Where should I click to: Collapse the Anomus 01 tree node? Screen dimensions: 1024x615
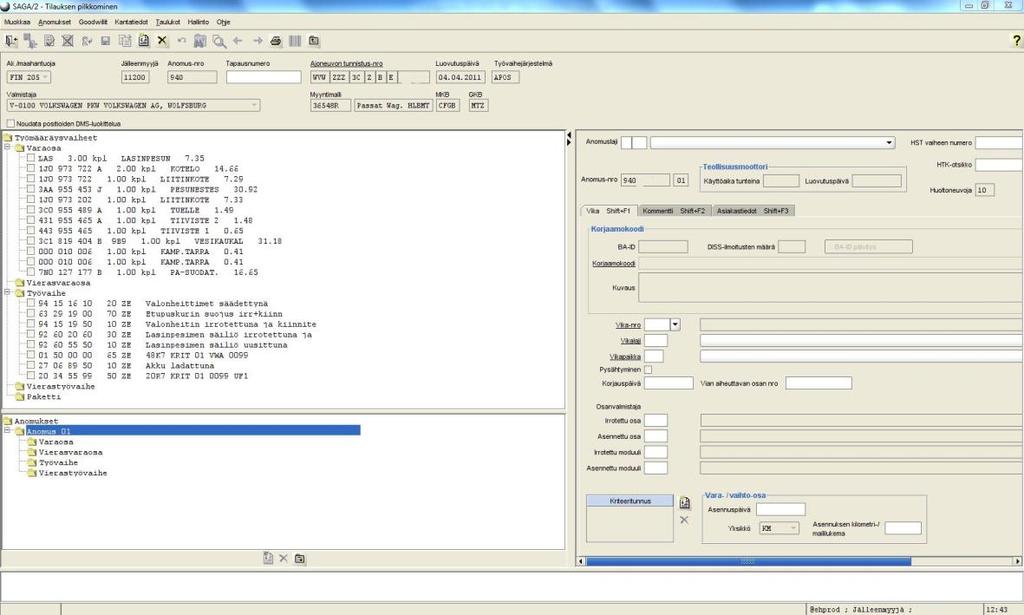coord(8,431)
